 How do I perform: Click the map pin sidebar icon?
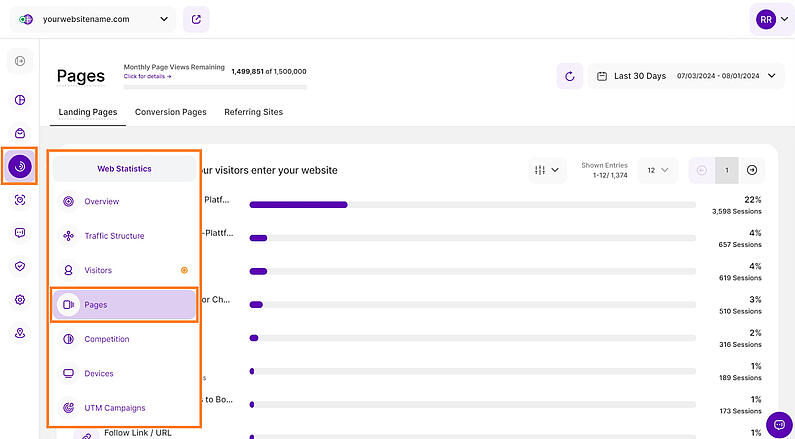click(x=20, y=333)
